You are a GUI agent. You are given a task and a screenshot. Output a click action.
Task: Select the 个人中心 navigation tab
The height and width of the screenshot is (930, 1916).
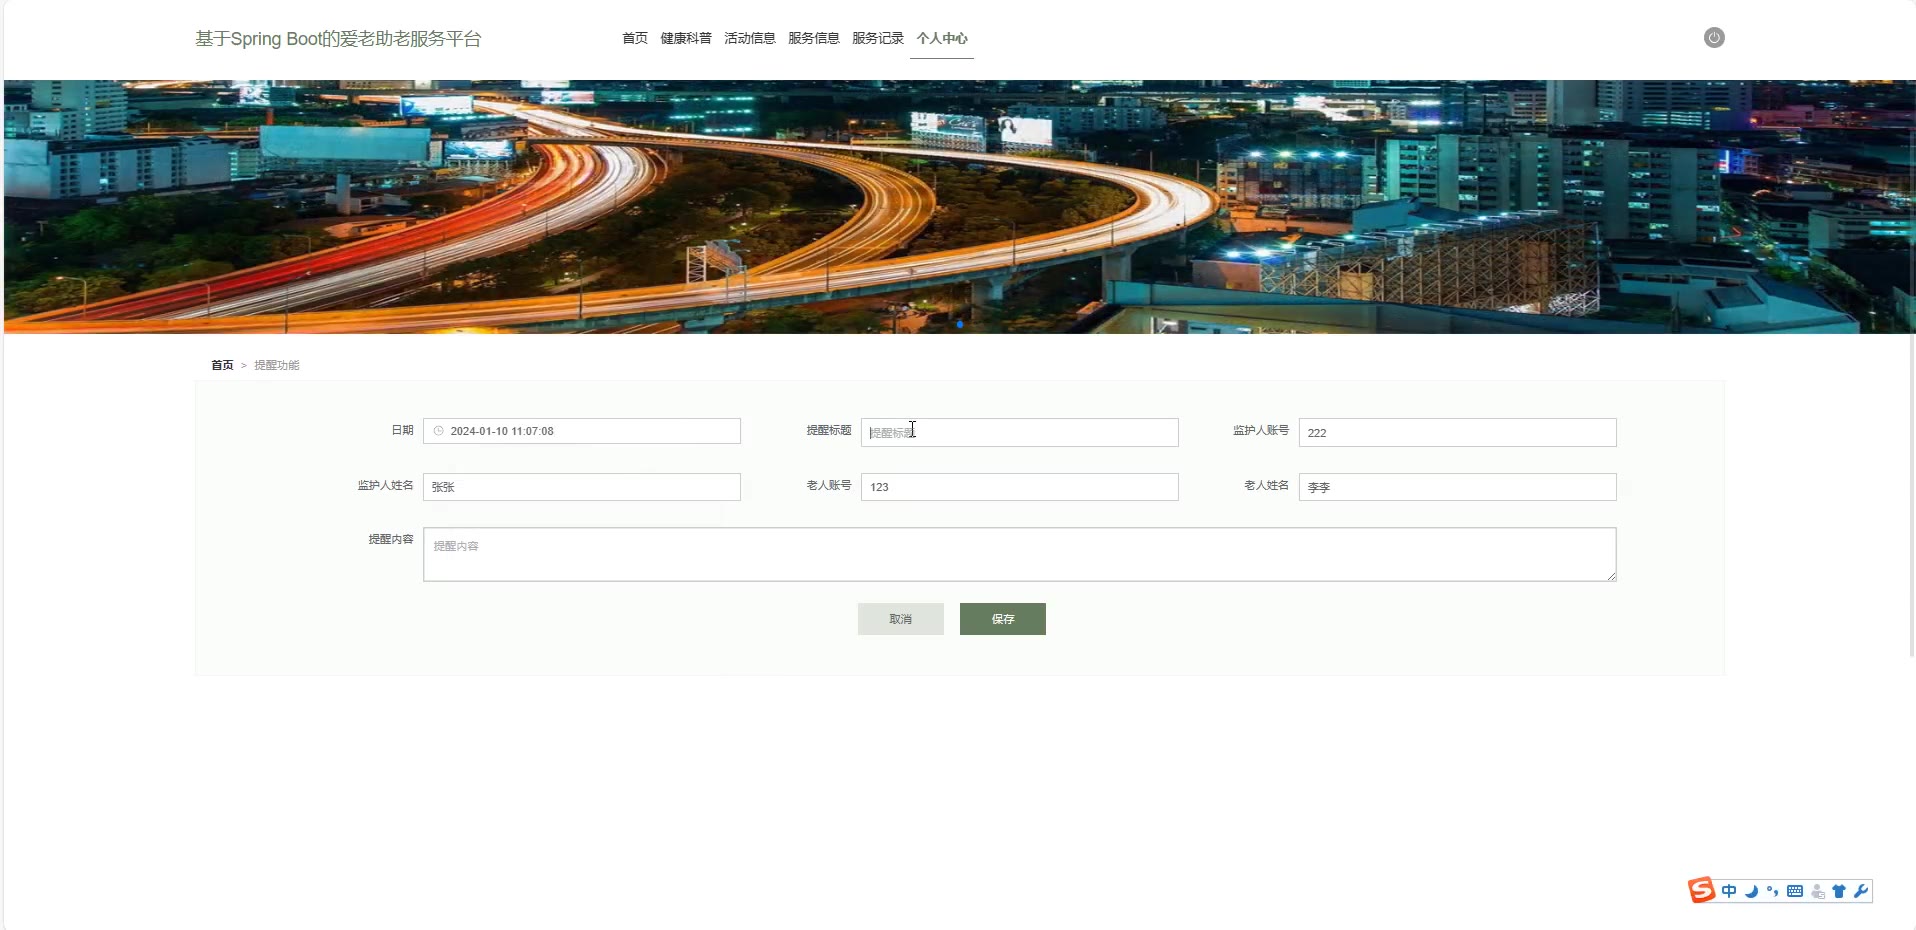[x=942, y=38]
